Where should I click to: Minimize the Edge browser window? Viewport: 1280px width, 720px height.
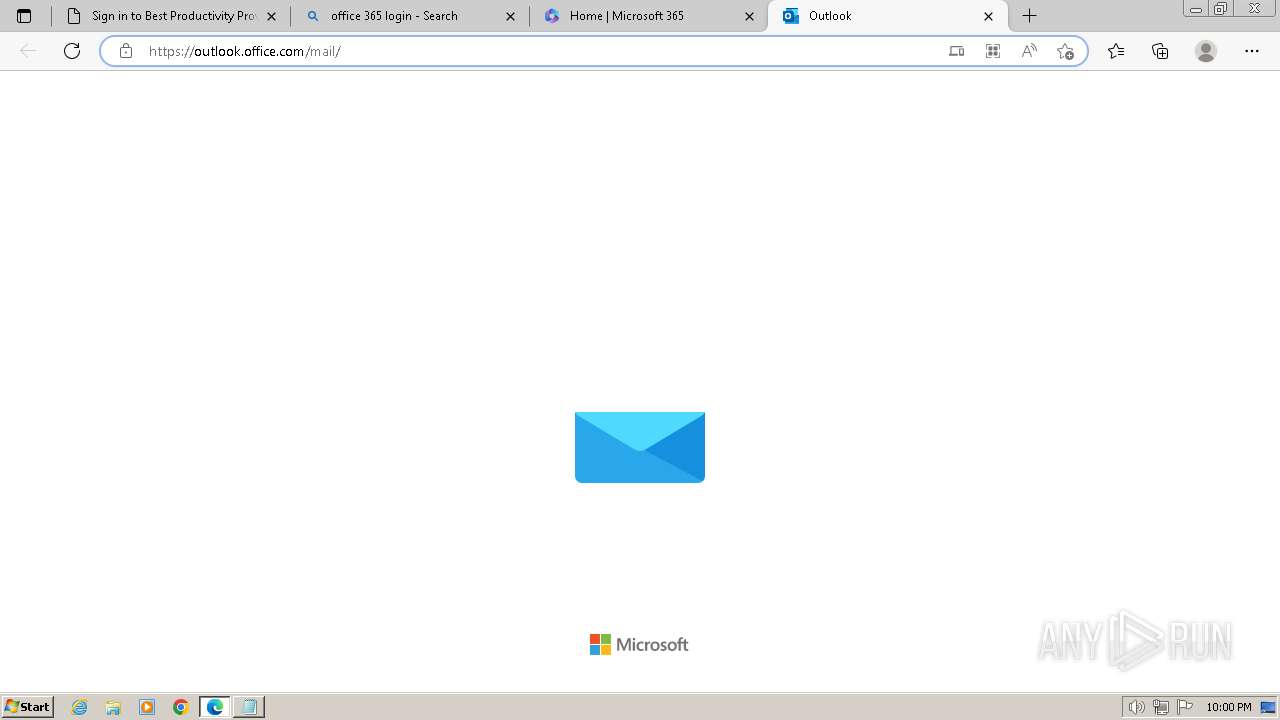(x=1196, y=8)
